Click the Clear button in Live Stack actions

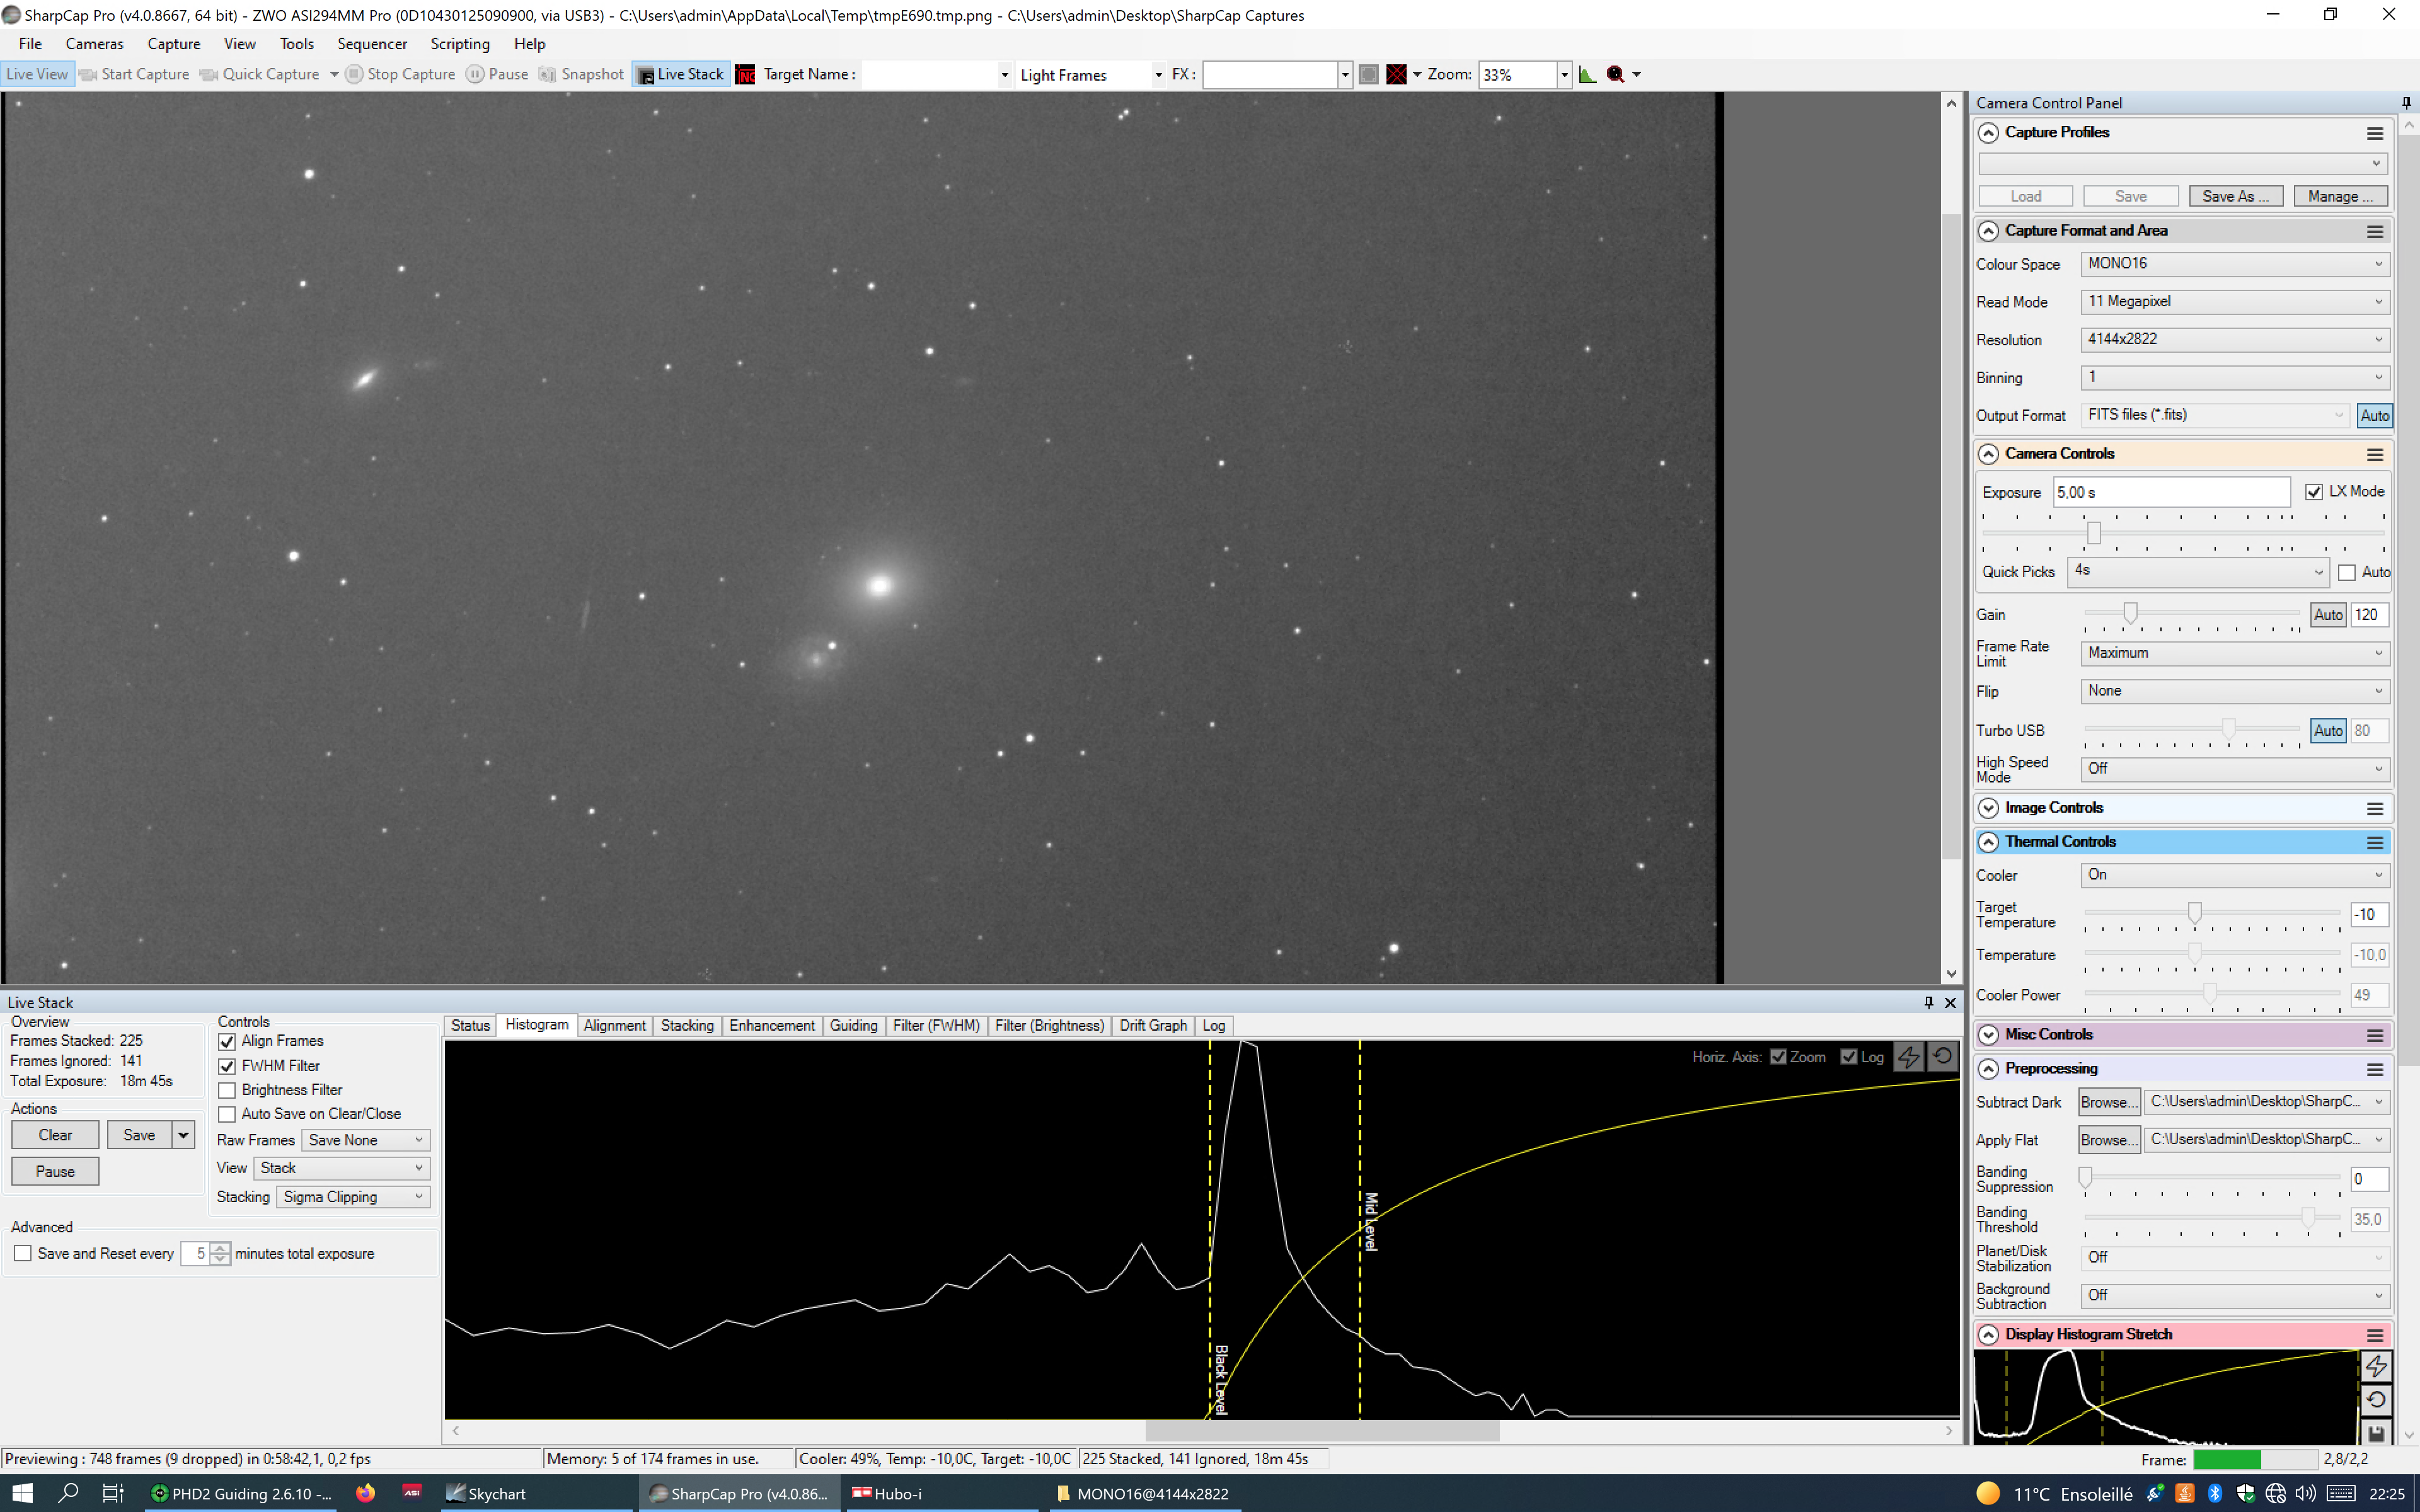coord(55,1135)
